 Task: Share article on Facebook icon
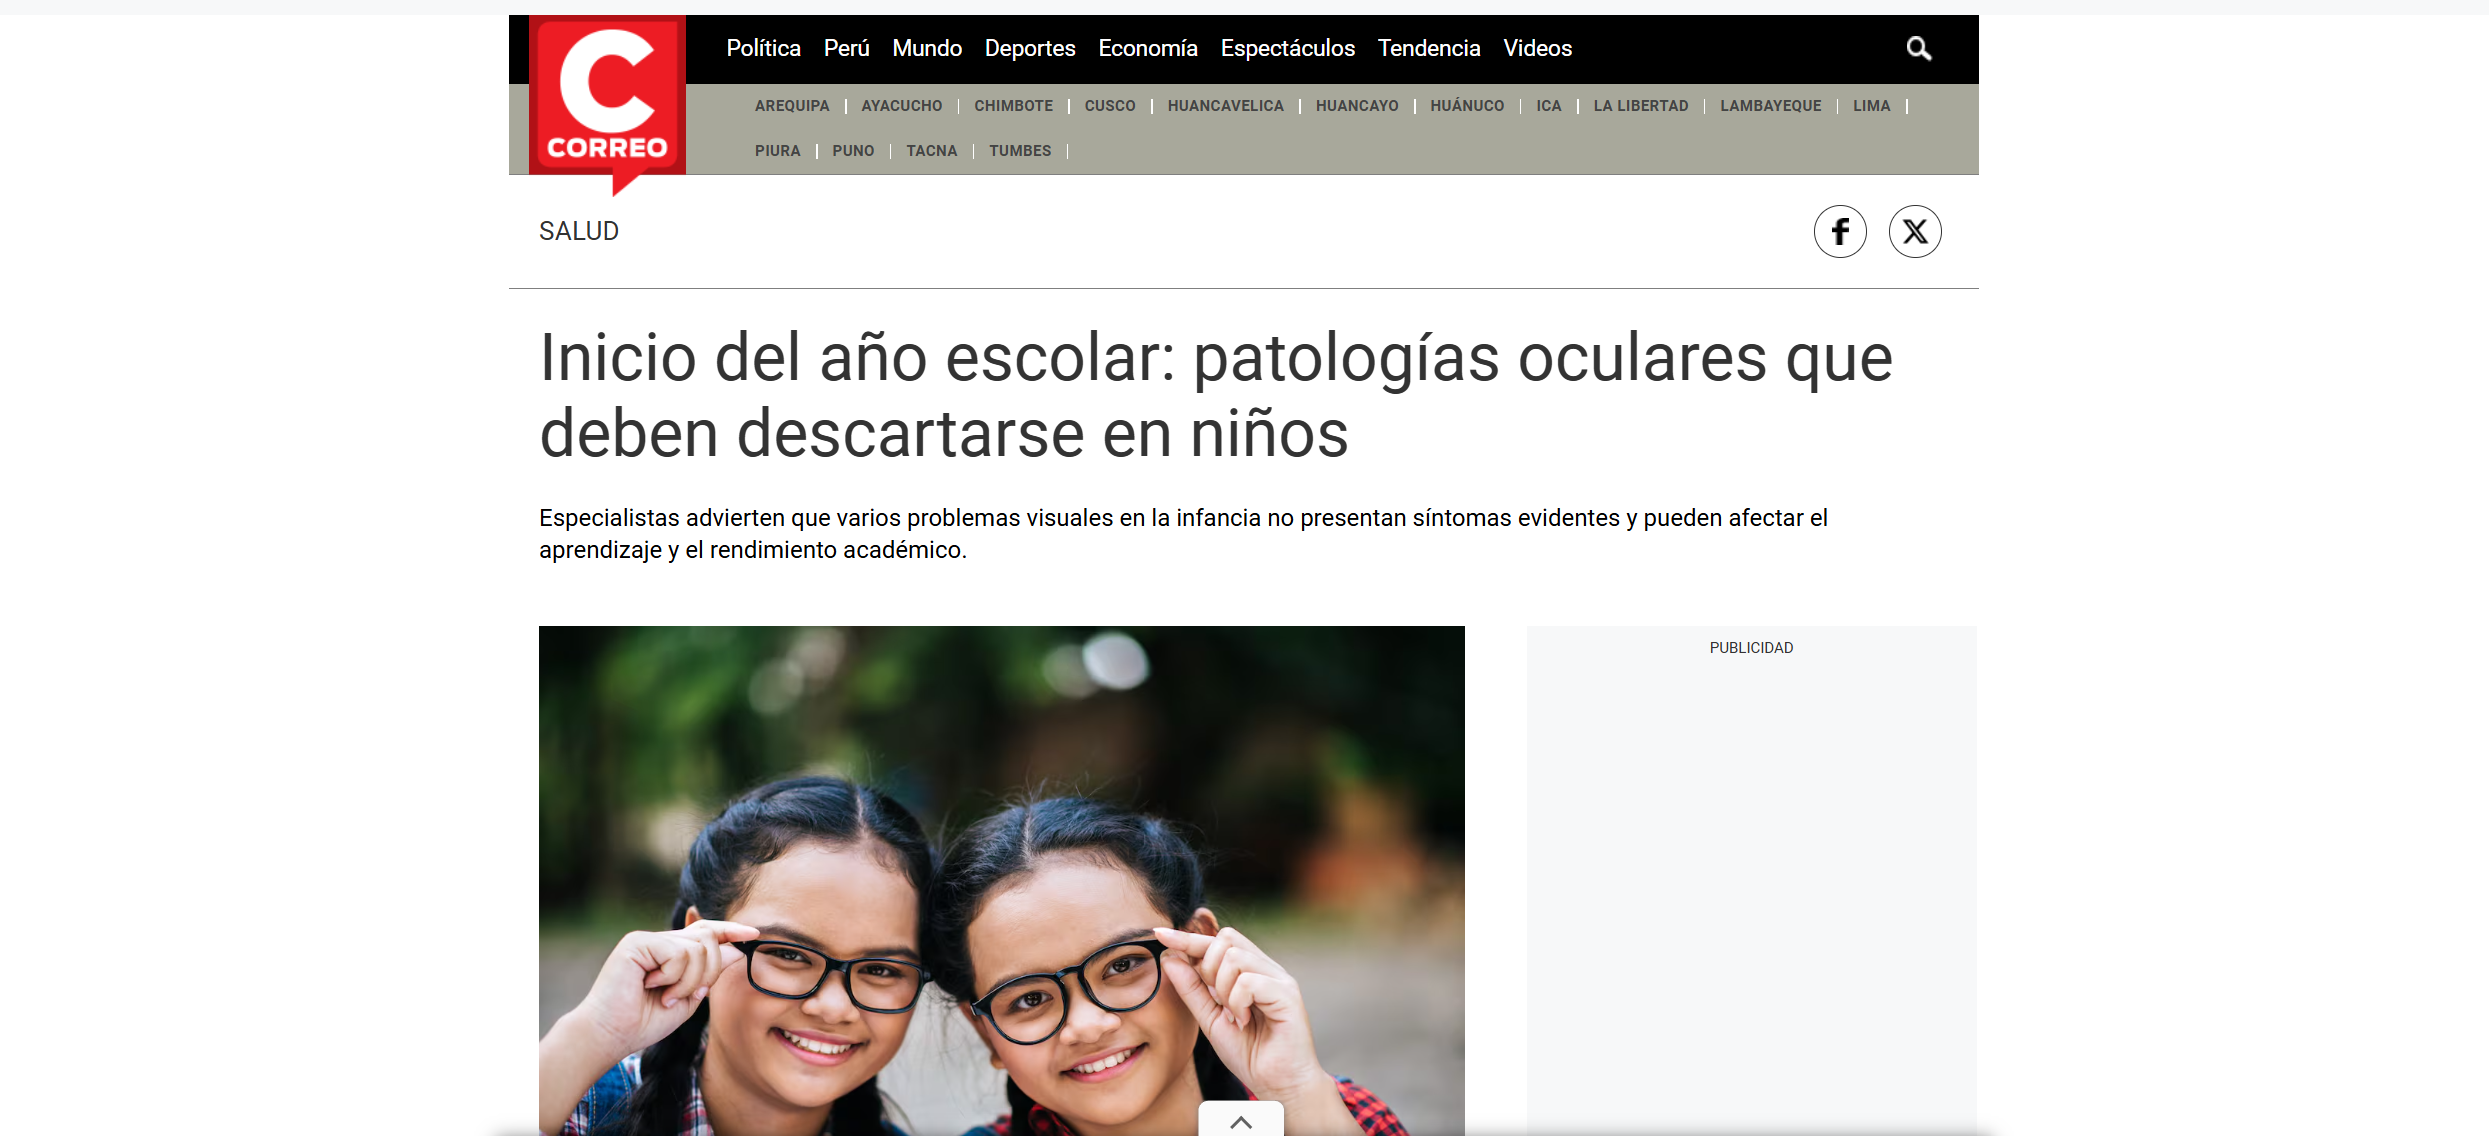click(1840, 232)
